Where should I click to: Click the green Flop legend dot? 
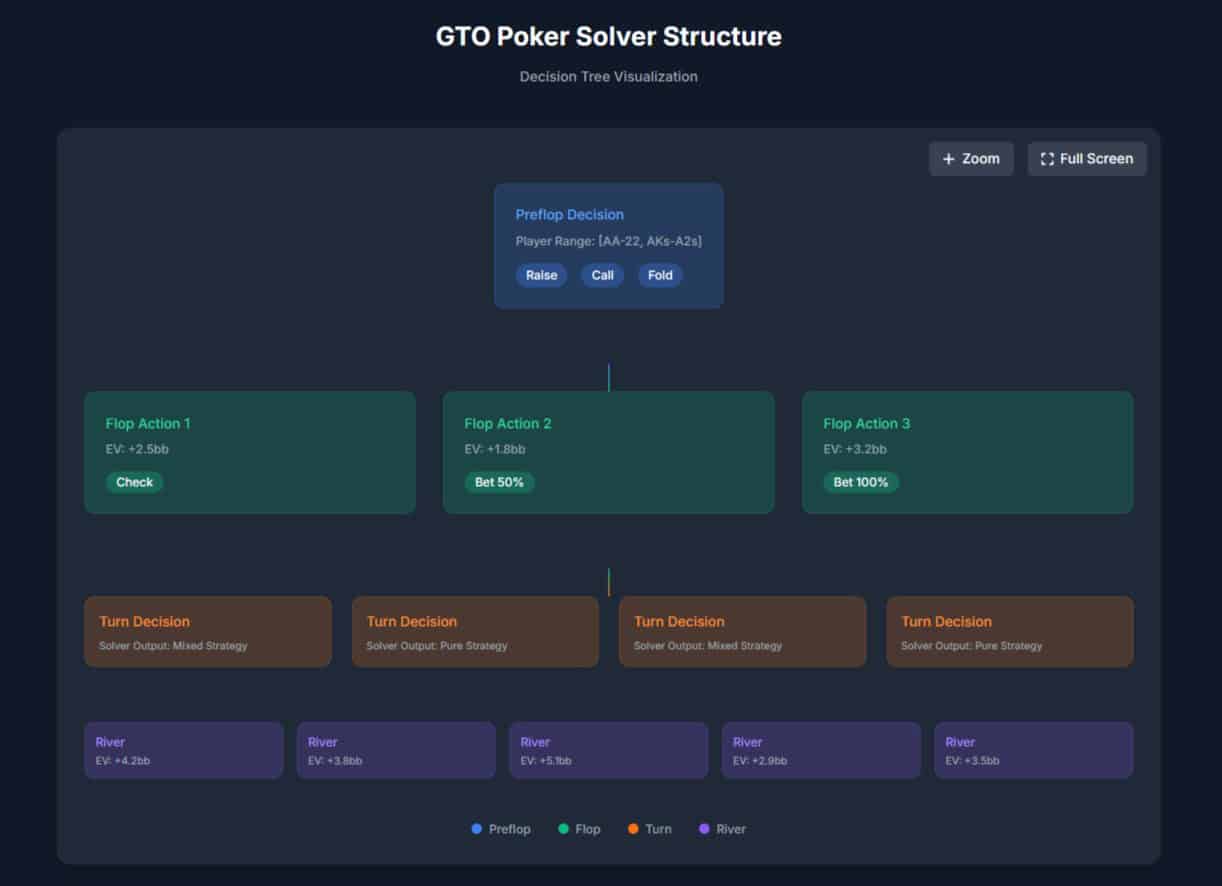[563, 829]
